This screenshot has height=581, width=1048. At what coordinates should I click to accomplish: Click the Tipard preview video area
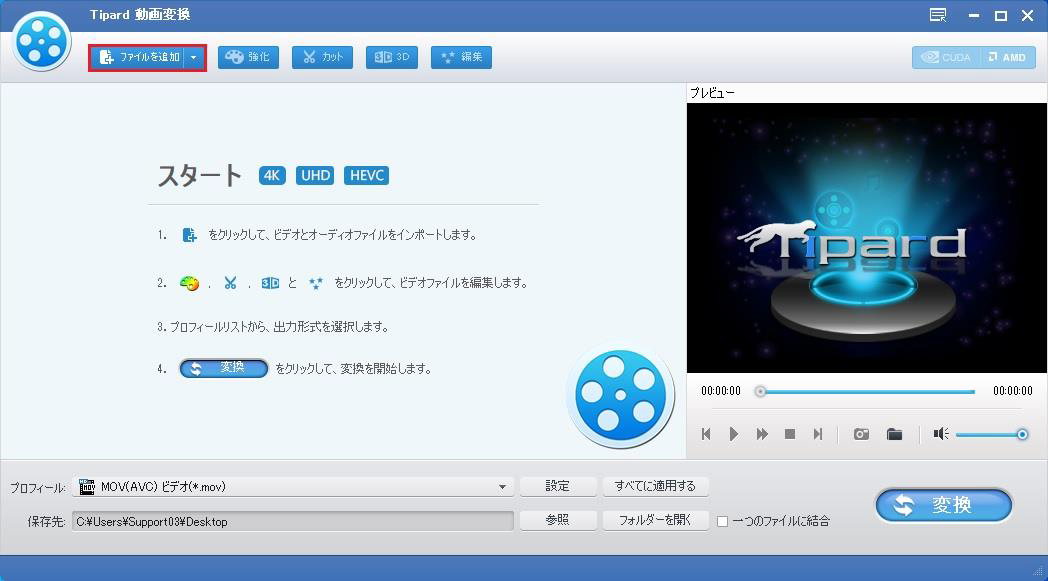tap(866, 237)
